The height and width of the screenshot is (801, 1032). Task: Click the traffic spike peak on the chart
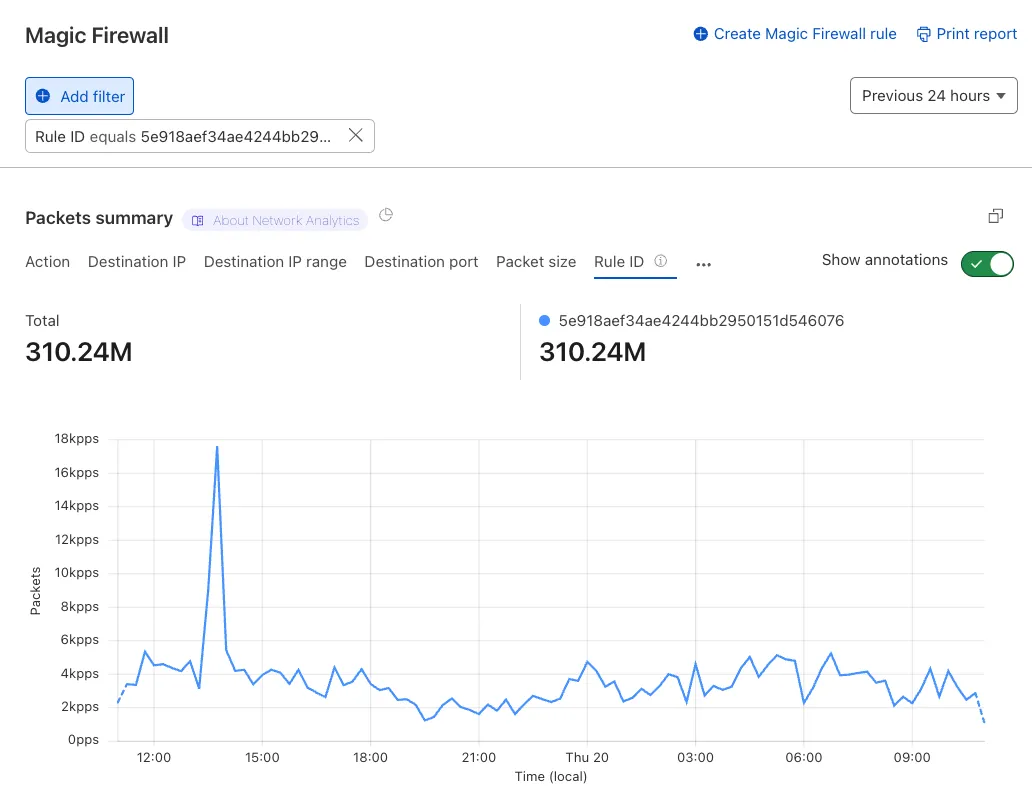(x=217, y=447)
